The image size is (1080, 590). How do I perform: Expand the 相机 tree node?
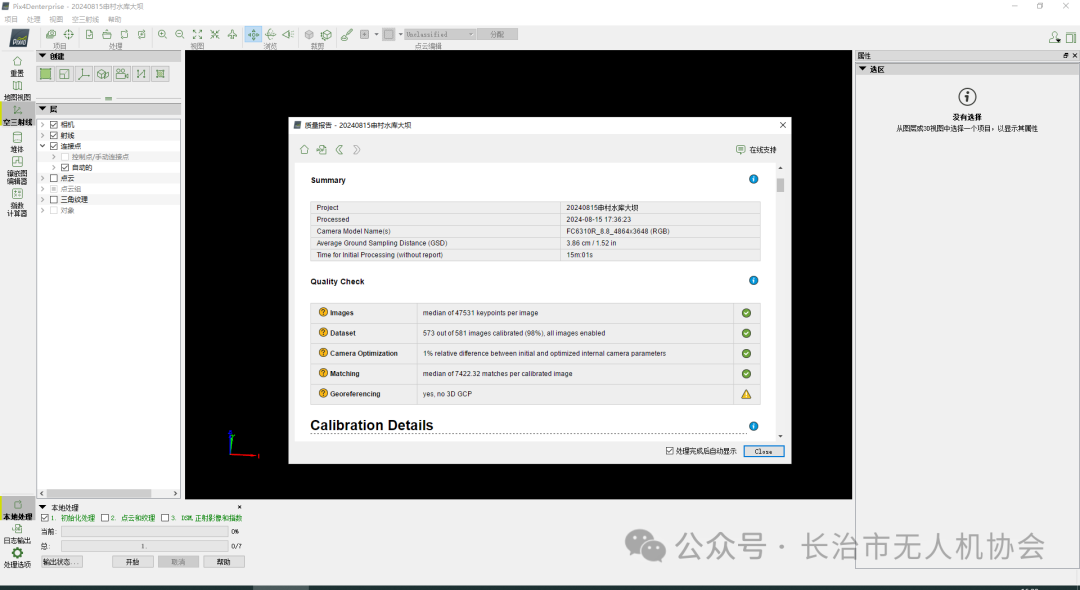(x=43, y=125)
